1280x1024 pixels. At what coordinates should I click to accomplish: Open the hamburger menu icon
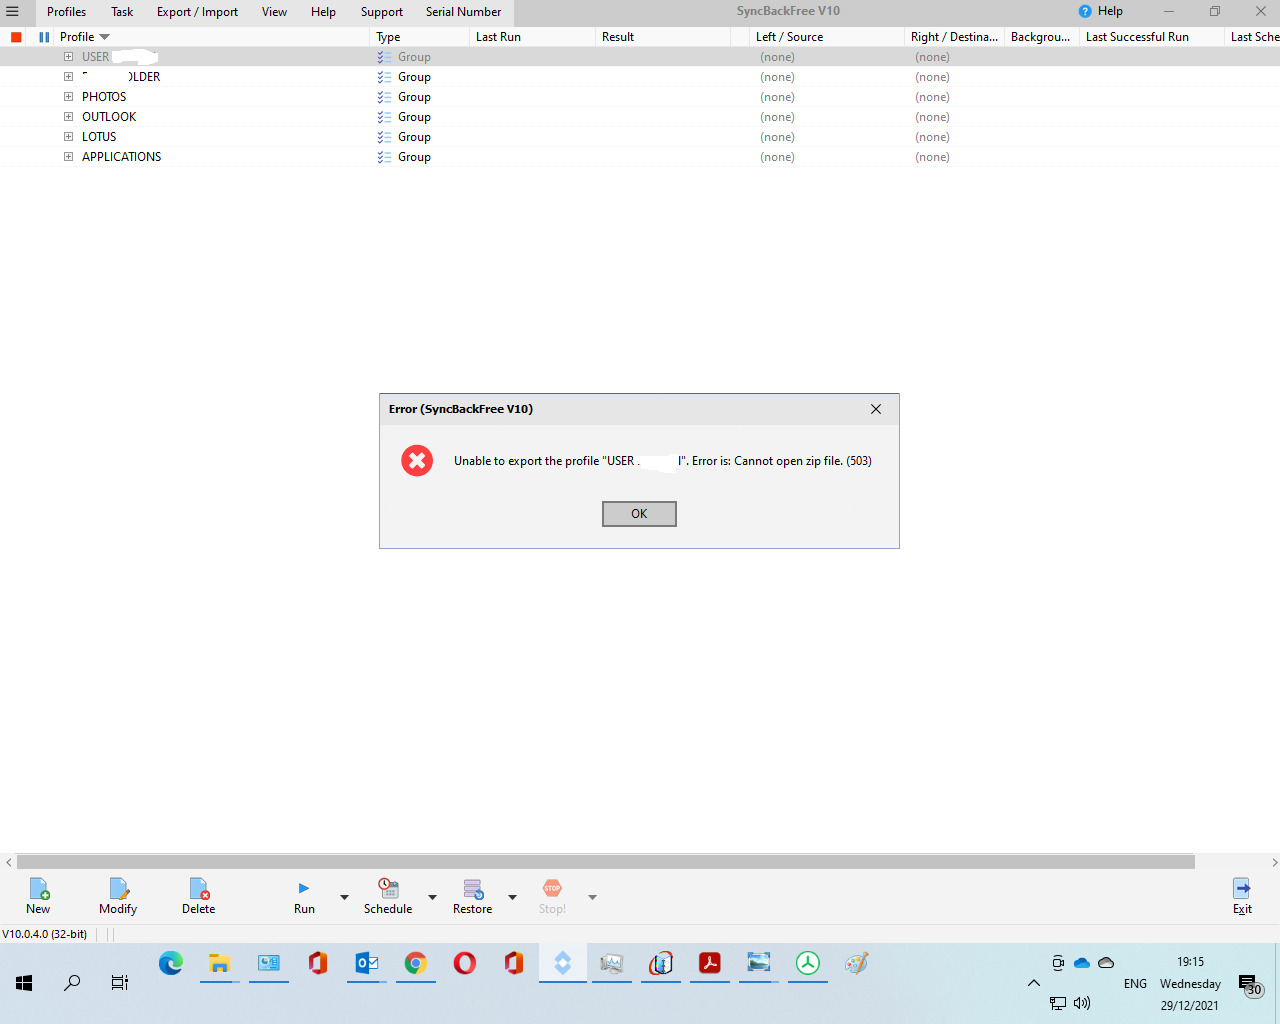click(12, 12)
